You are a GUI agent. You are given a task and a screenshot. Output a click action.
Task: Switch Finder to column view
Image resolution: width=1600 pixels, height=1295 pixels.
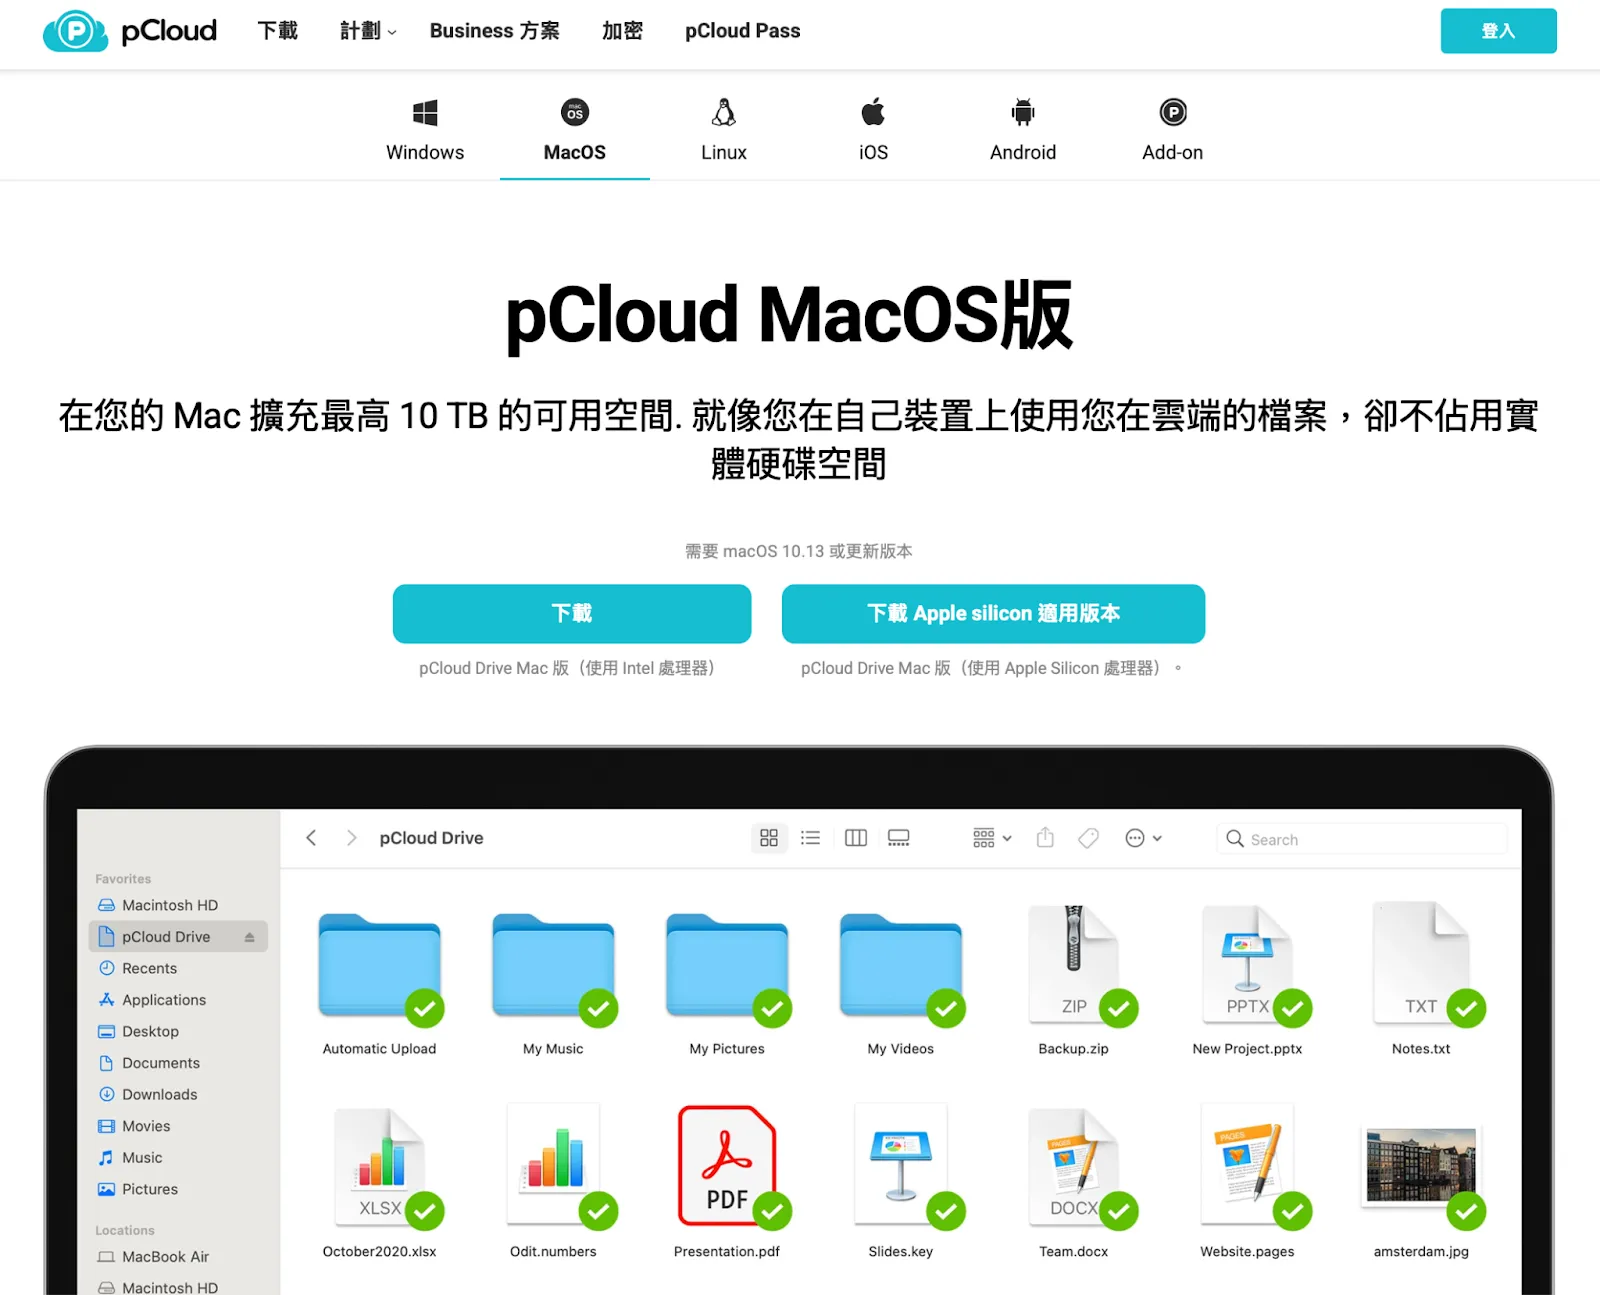click(856, 838)
